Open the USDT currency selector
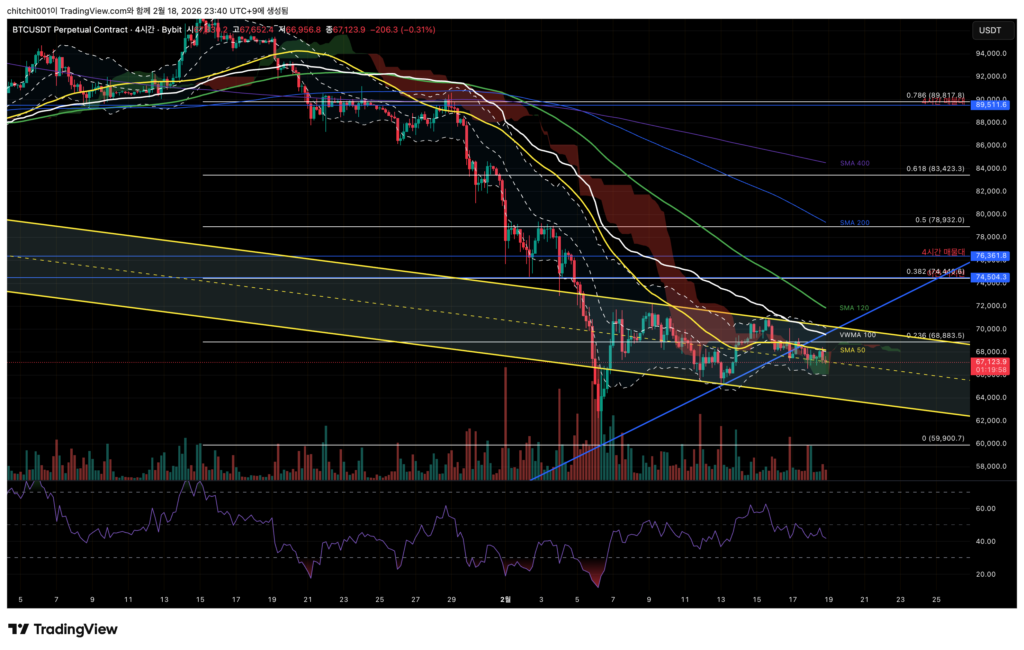Image resolution: width=1024 pixels, height=650 pixels. [989, 30]
